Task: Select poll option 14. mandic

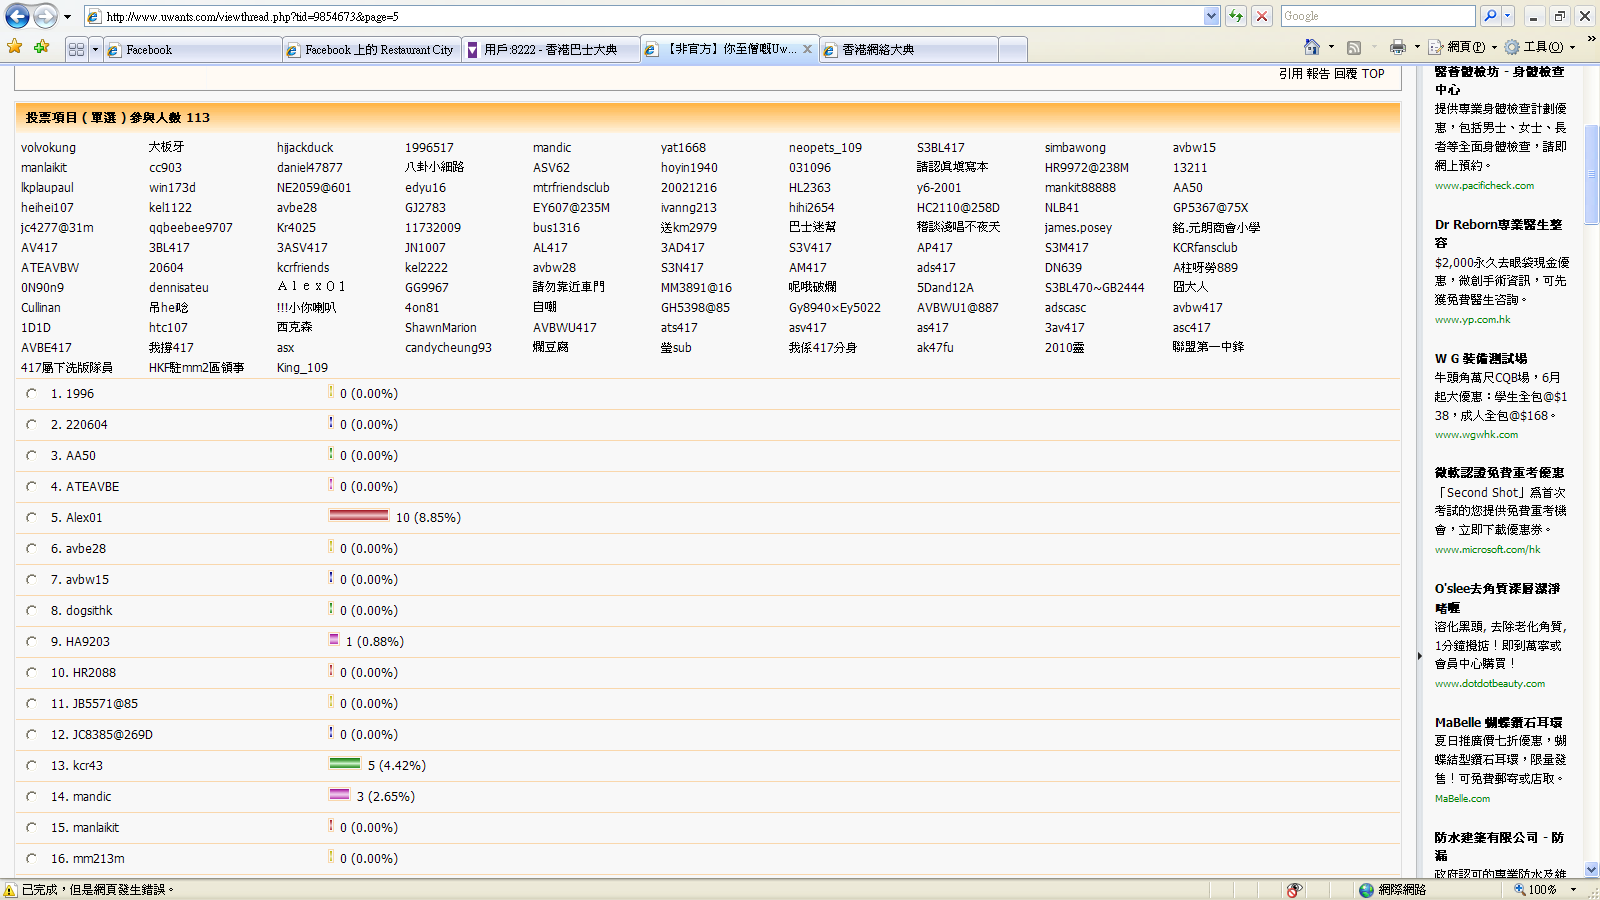Action: coord(32,797)
